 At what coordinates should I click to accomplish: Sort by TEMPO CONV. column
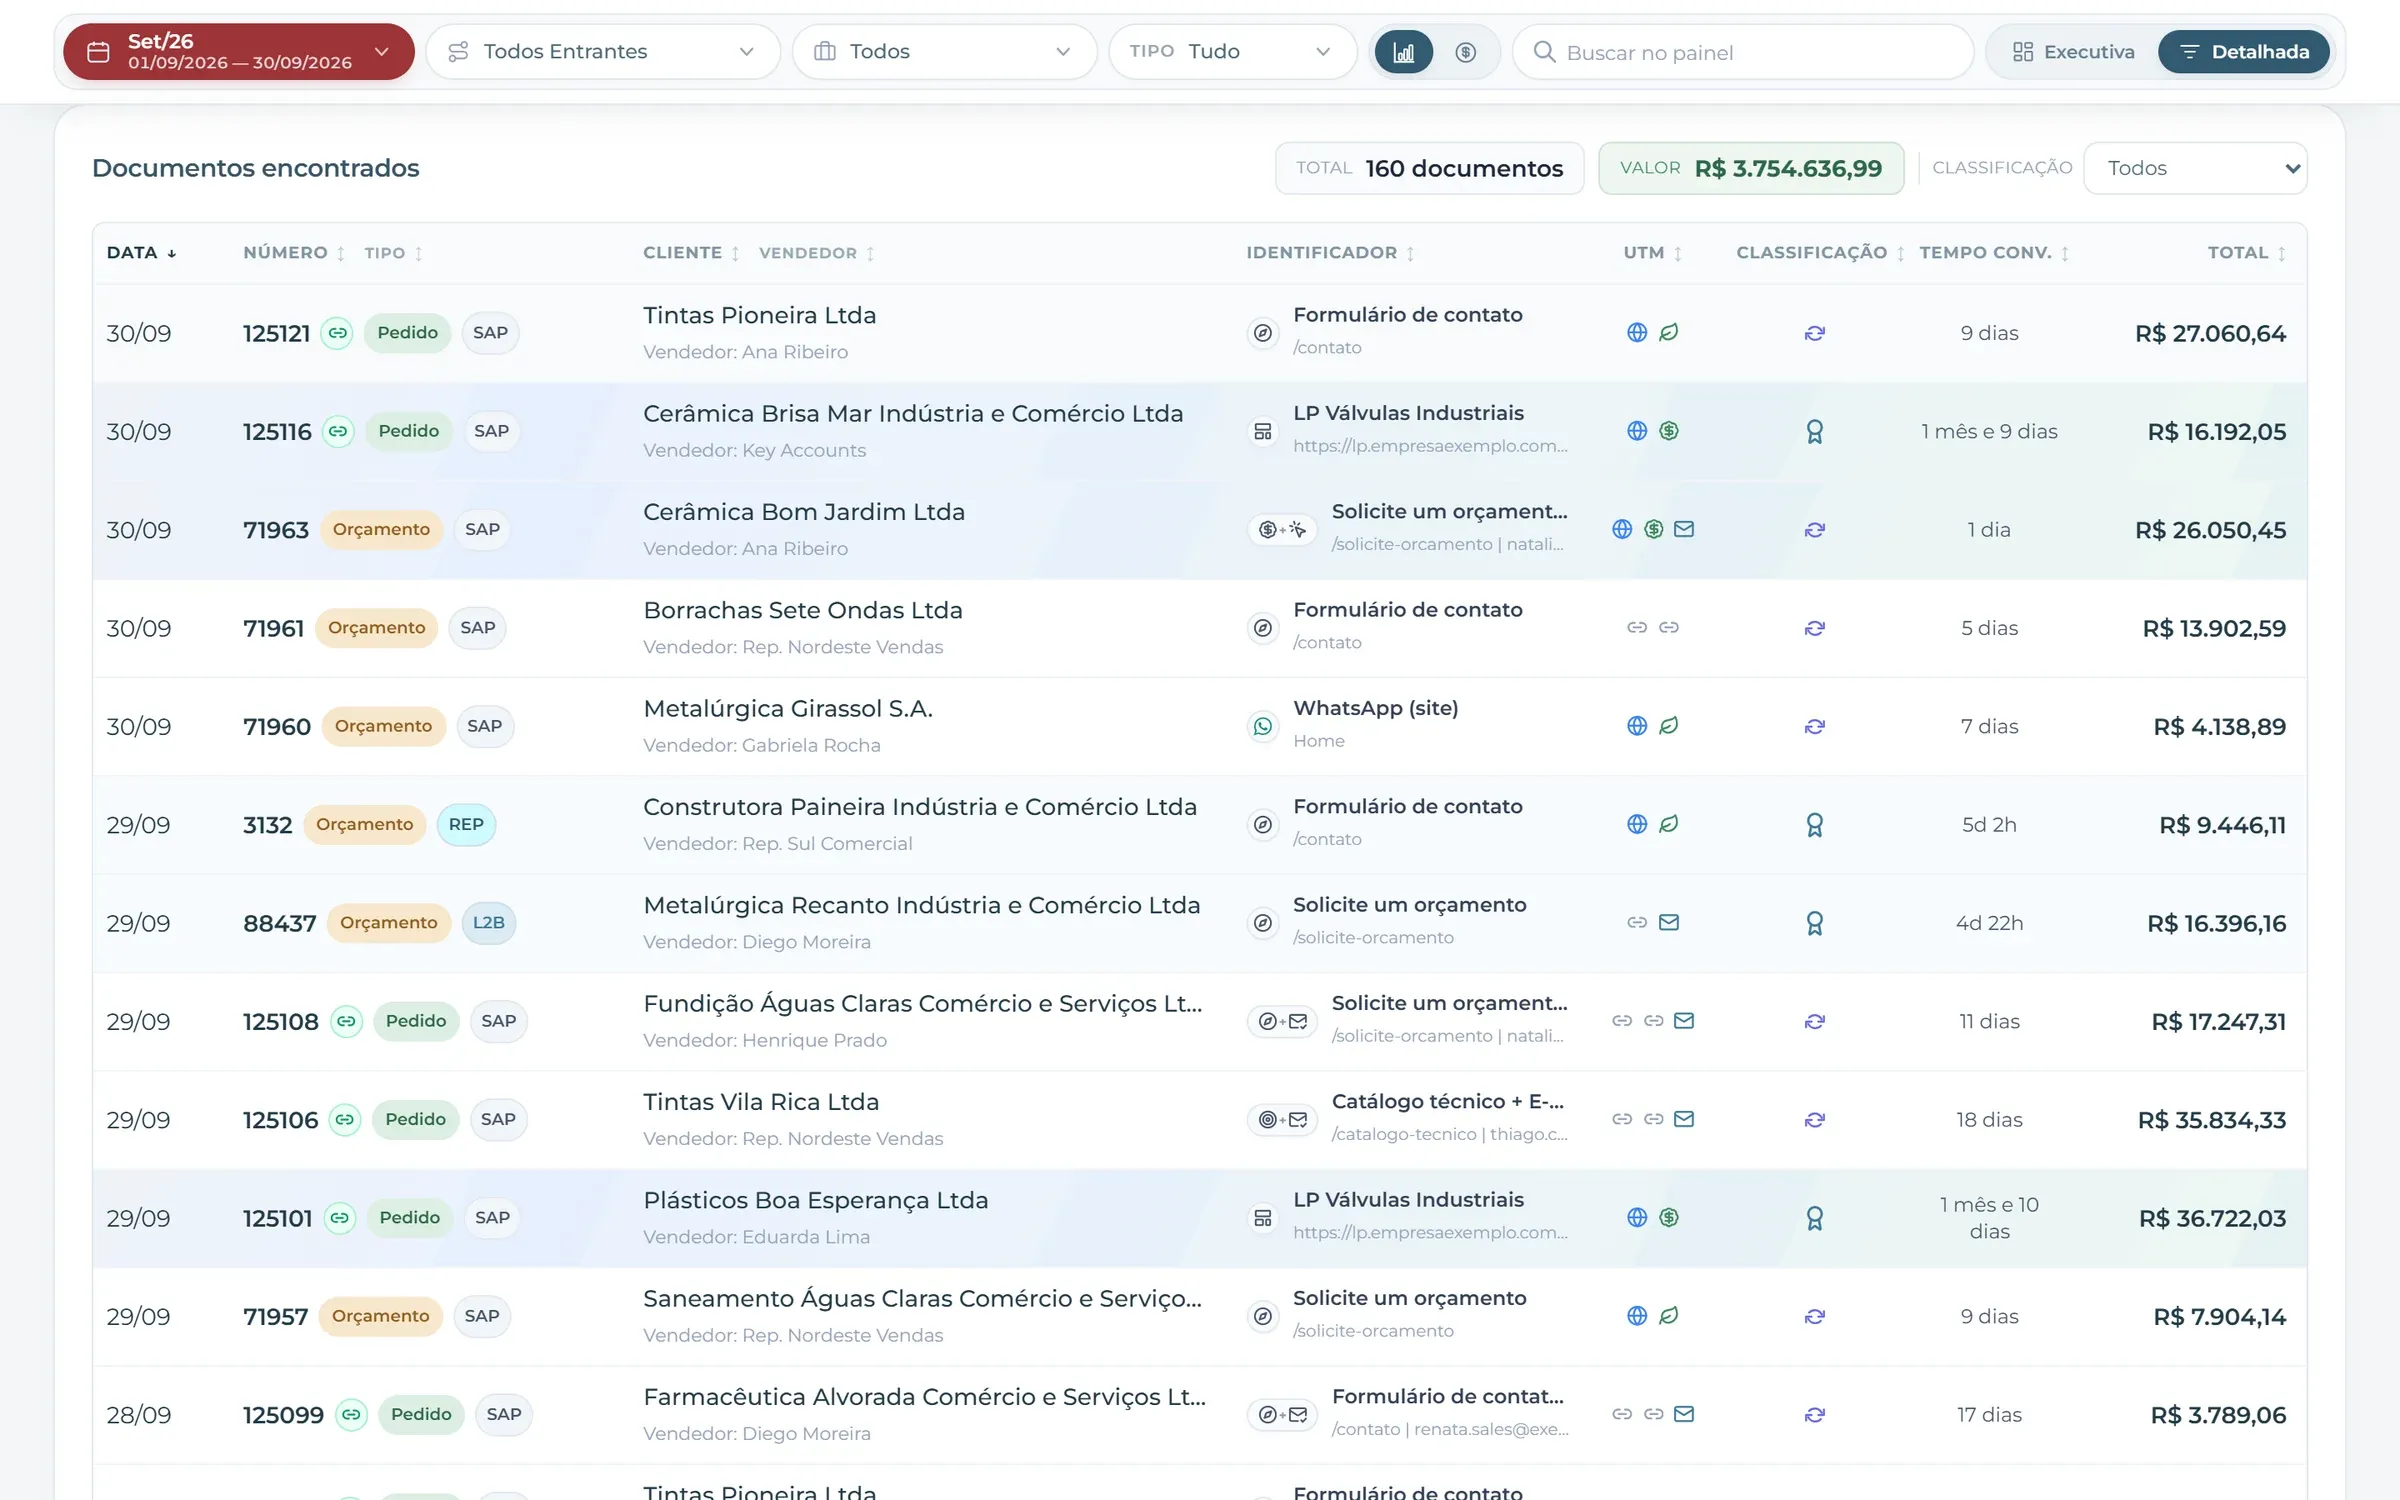[x=1994, y=253]
